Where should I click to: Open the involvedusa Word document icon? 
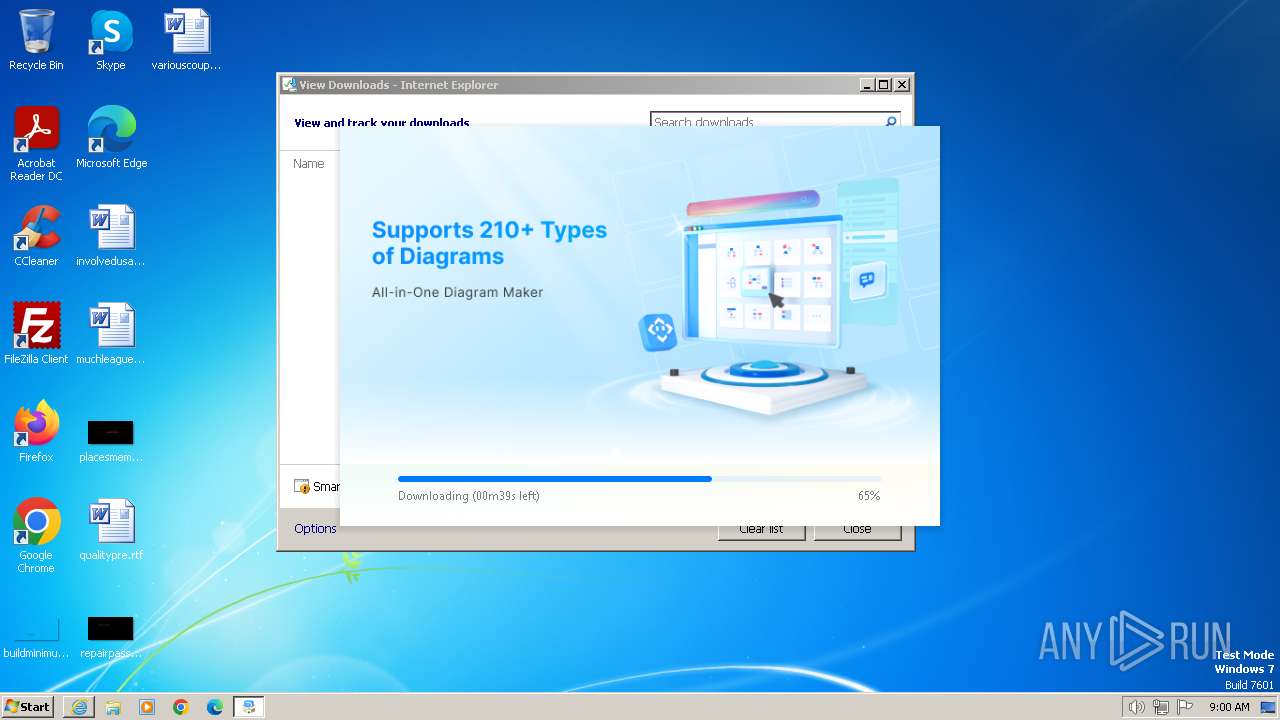[111, 236]
